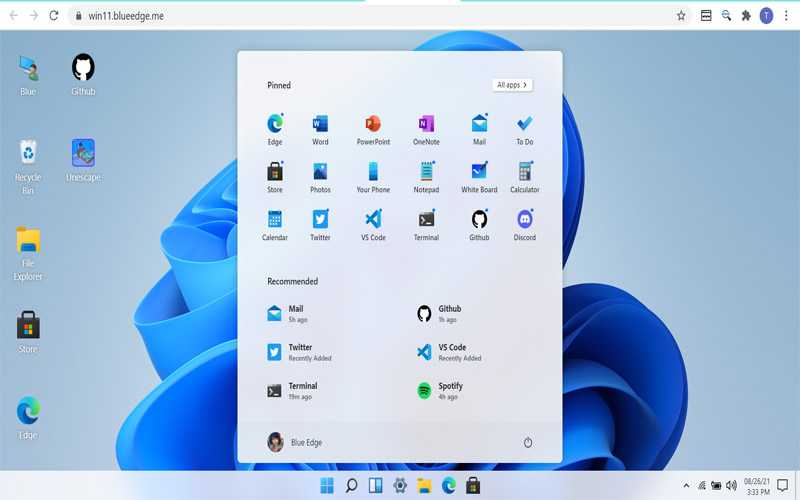The image size is (800, 500).
Task: Open the browser three-dot menu
Action: (x=786, y=16)
